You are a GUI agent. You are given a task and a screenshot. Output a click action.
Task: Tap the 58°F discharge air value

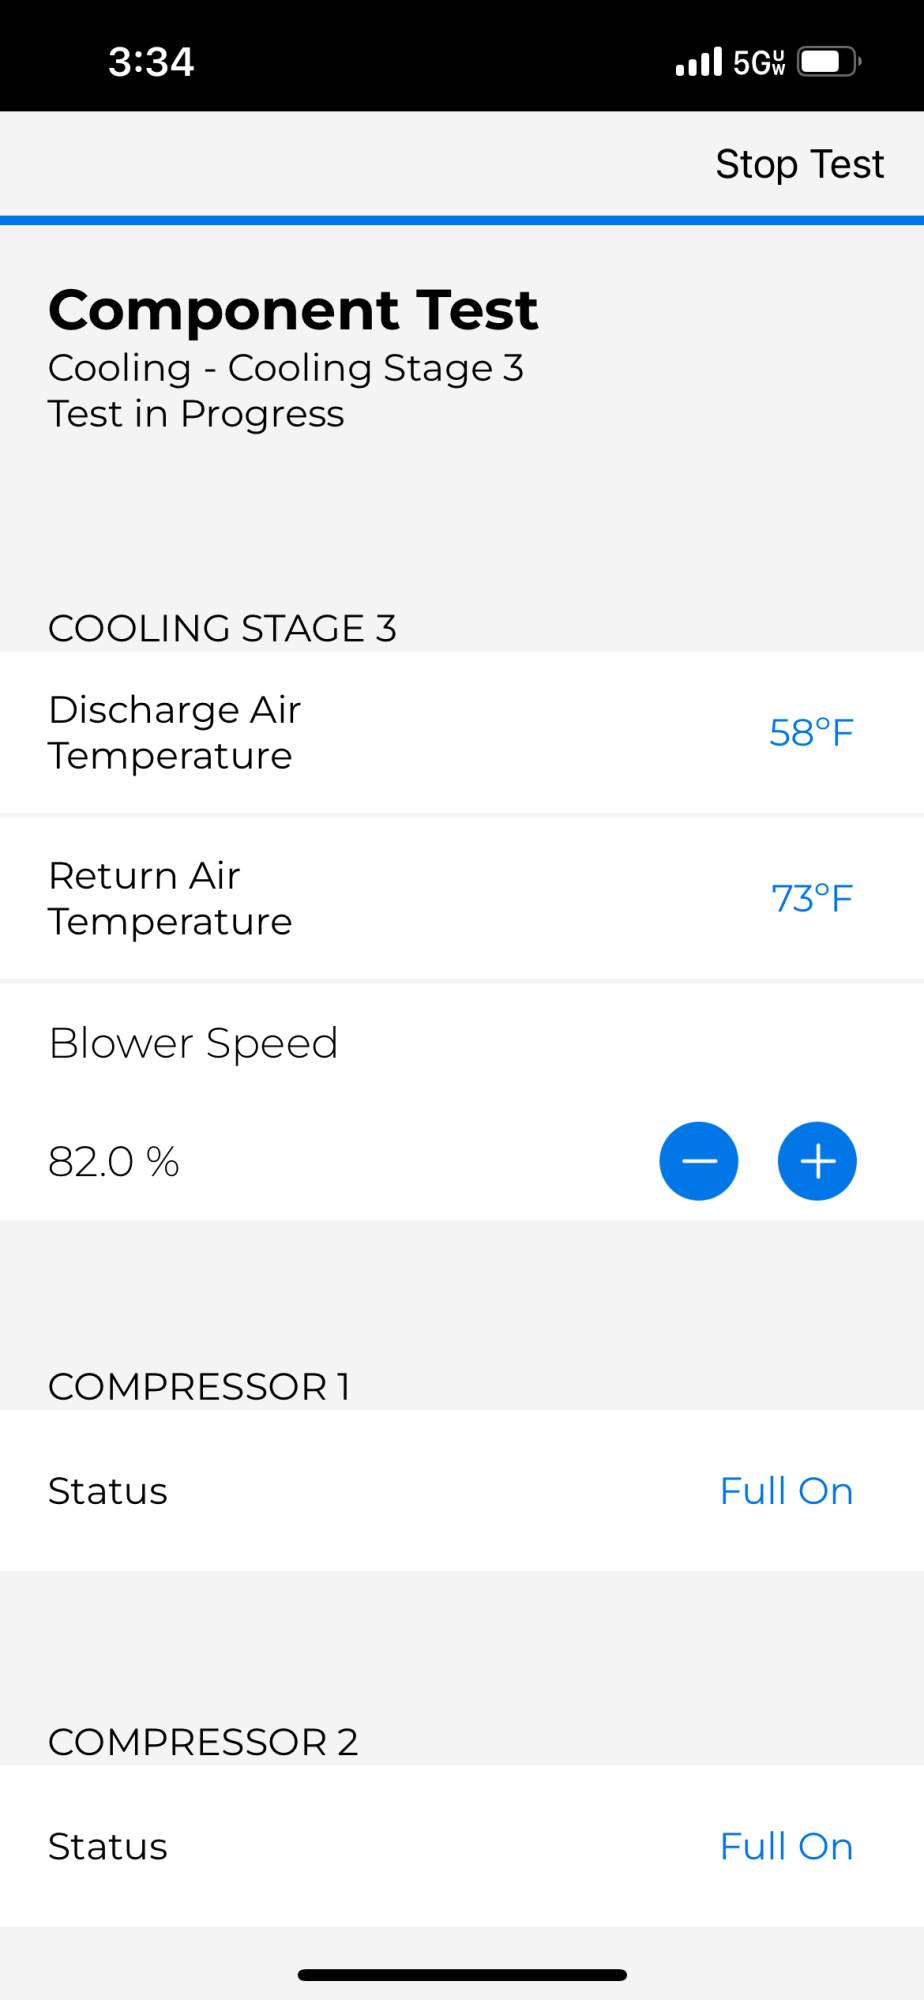click(x=811, y=733)
